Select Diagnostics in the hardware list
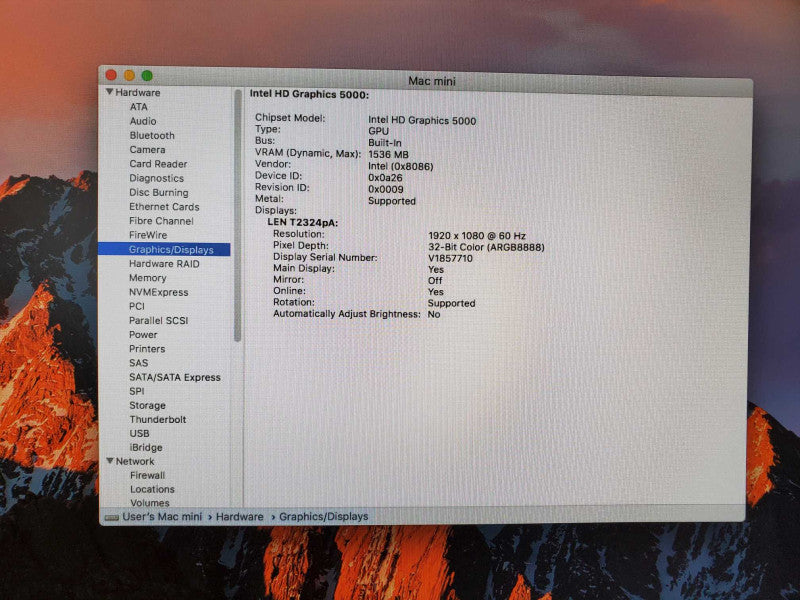Viewport: 800px width, 600px height. [157, 178]
